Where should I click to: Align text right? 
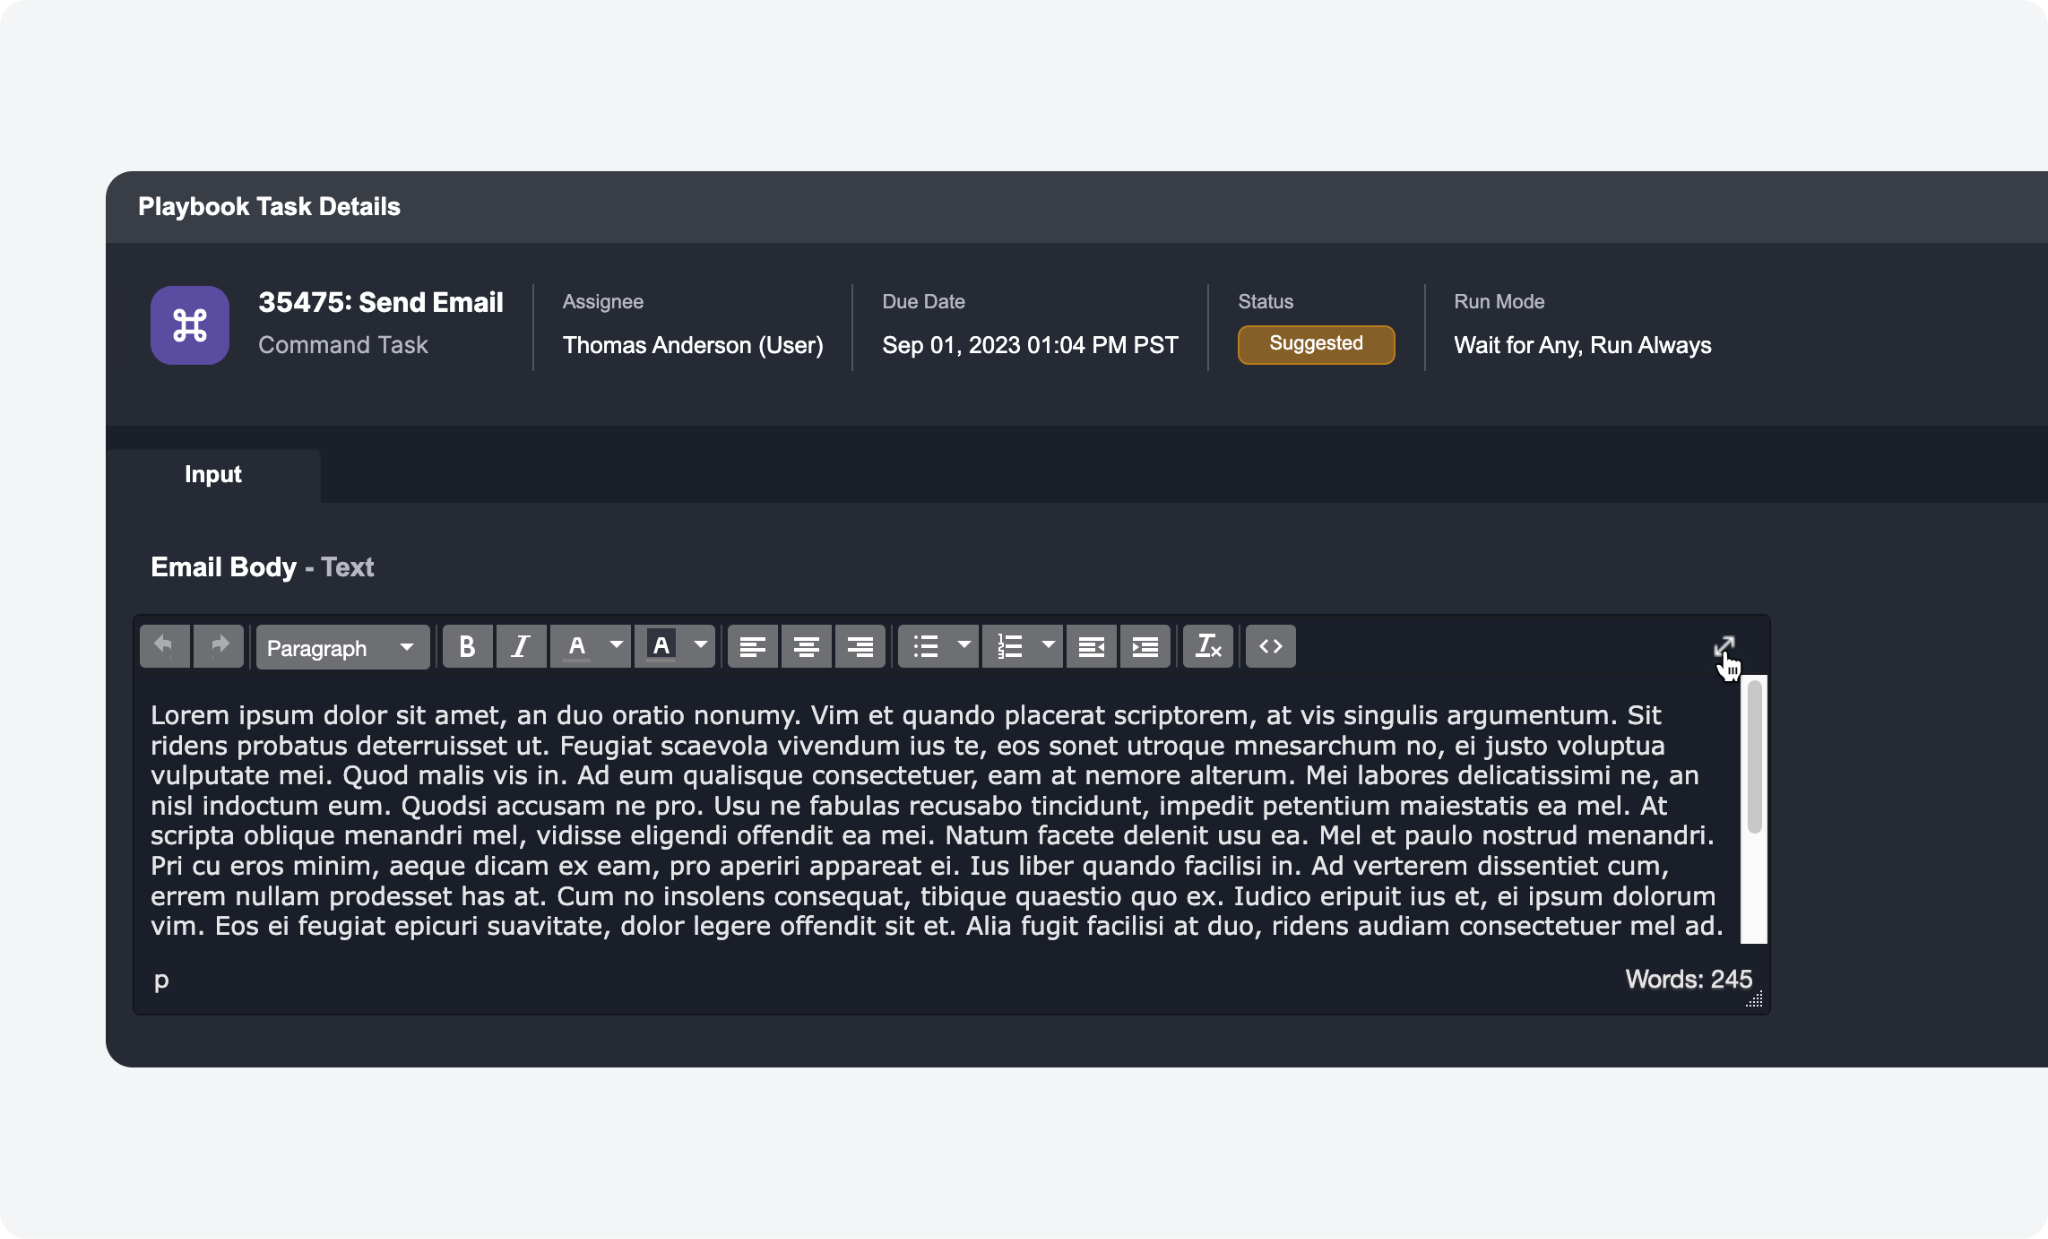pyautogui.click(x=860, y=647)
